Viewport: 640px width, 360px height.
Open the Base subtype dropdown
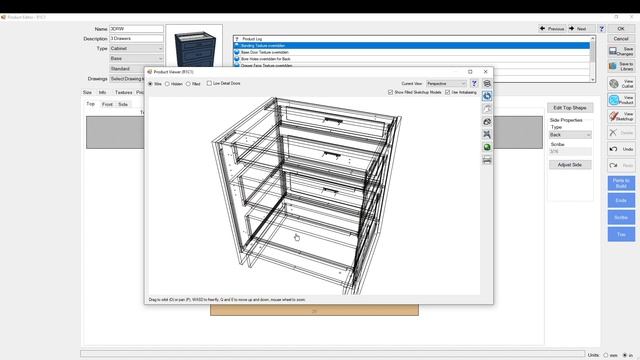tap(136, 58)
